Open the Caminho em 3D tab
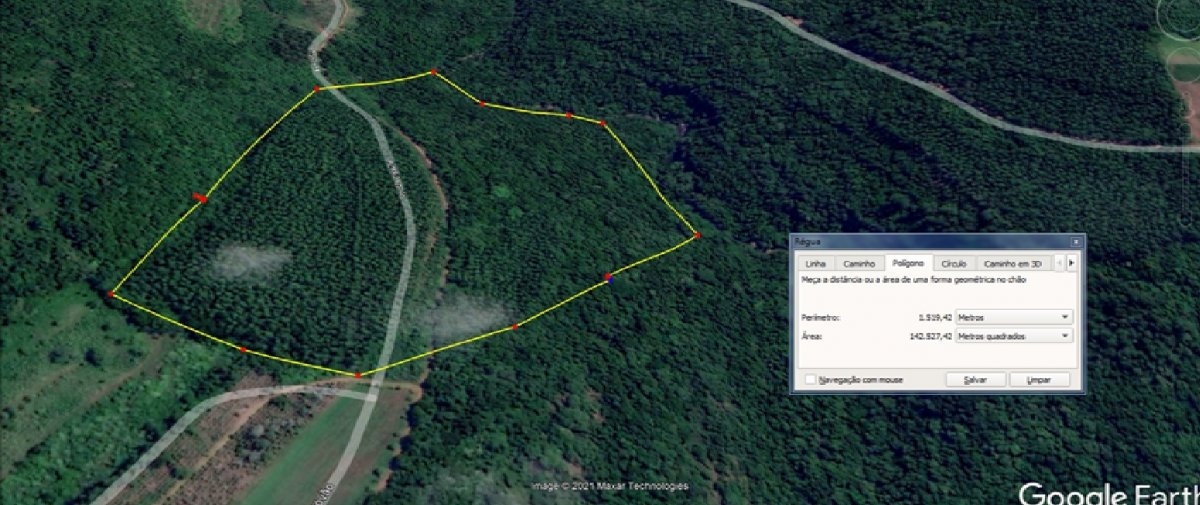The height and width of the screenshot is (505, 1200). [1014, 264]
